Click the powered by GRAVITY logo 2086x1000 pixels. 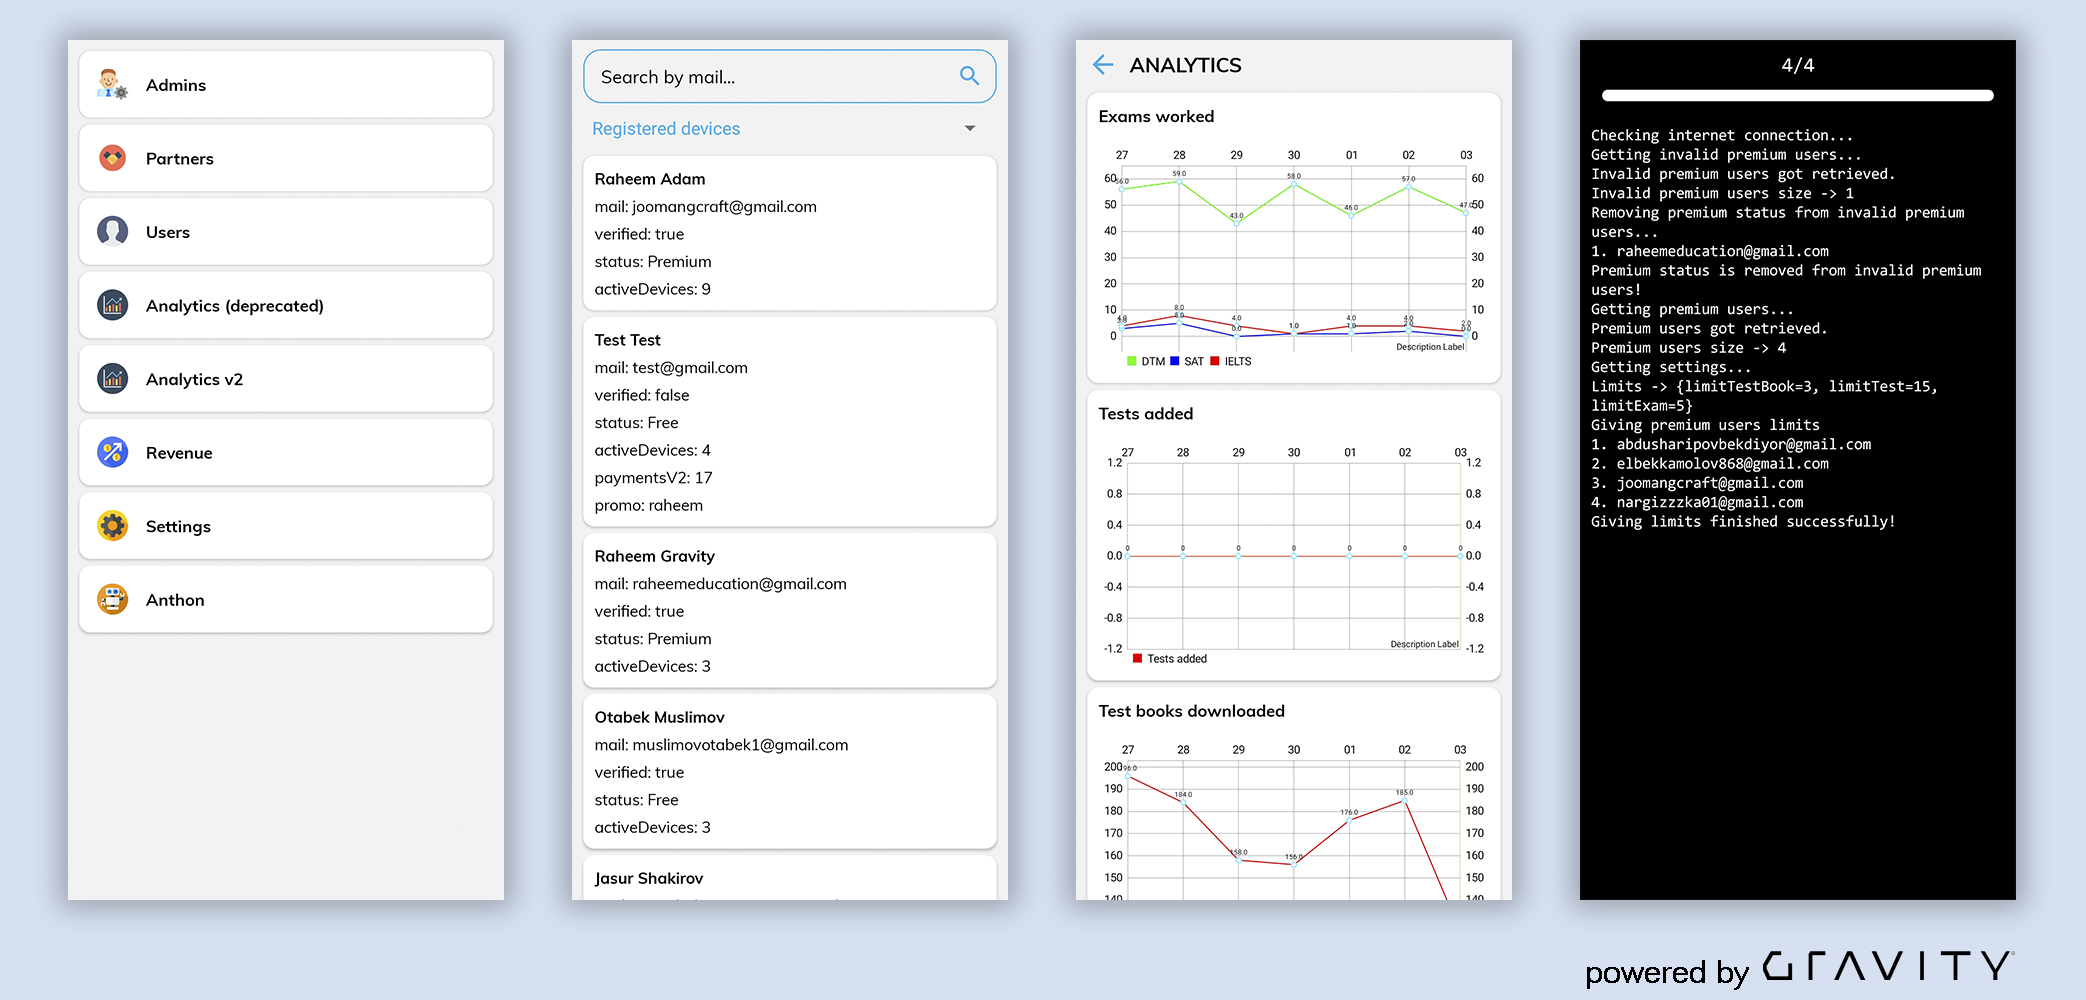point(1800,968)
